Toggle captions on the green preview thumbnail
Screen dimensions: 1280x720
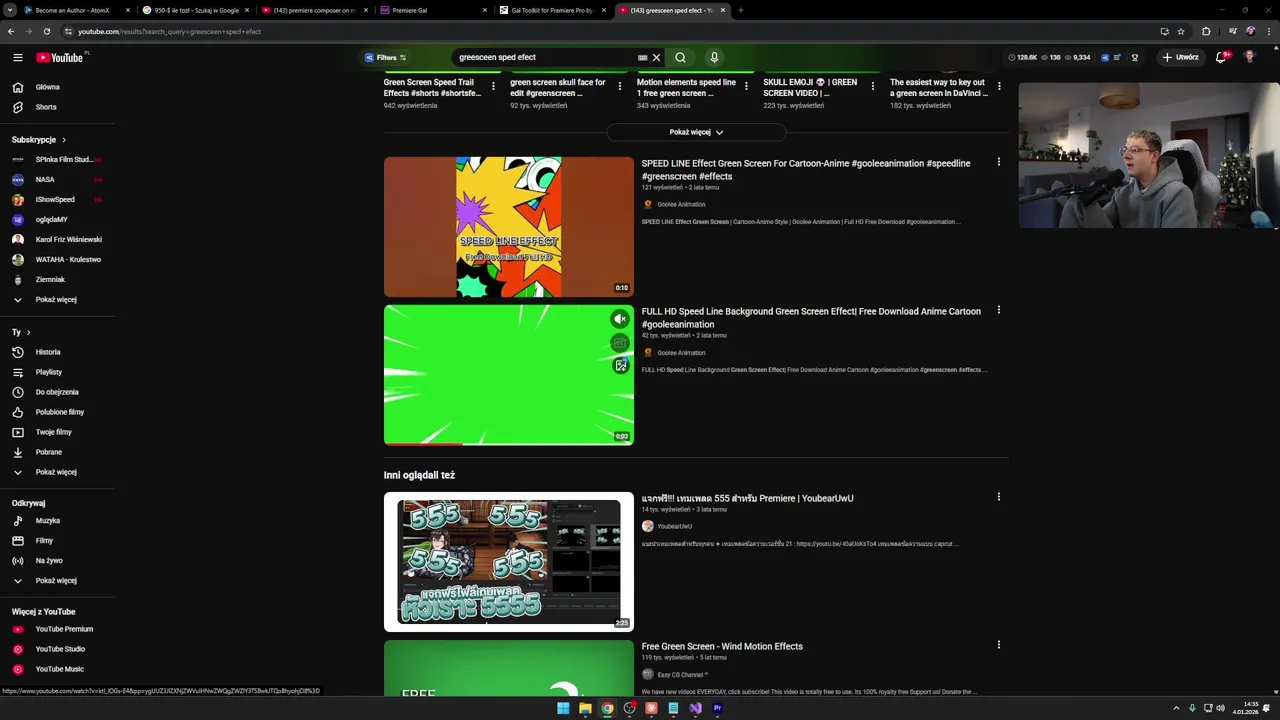pyautogui.click(x=620, y=343)
